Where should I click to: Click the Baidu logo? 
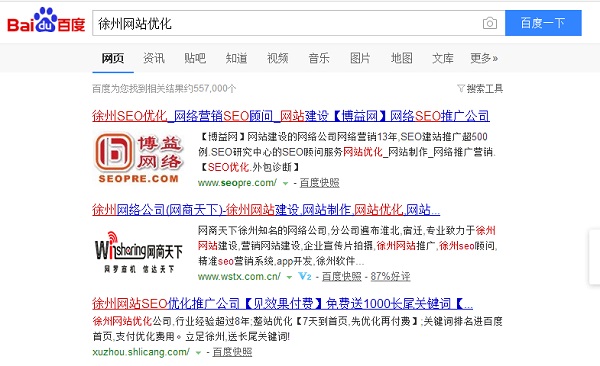tap(46, 21)
